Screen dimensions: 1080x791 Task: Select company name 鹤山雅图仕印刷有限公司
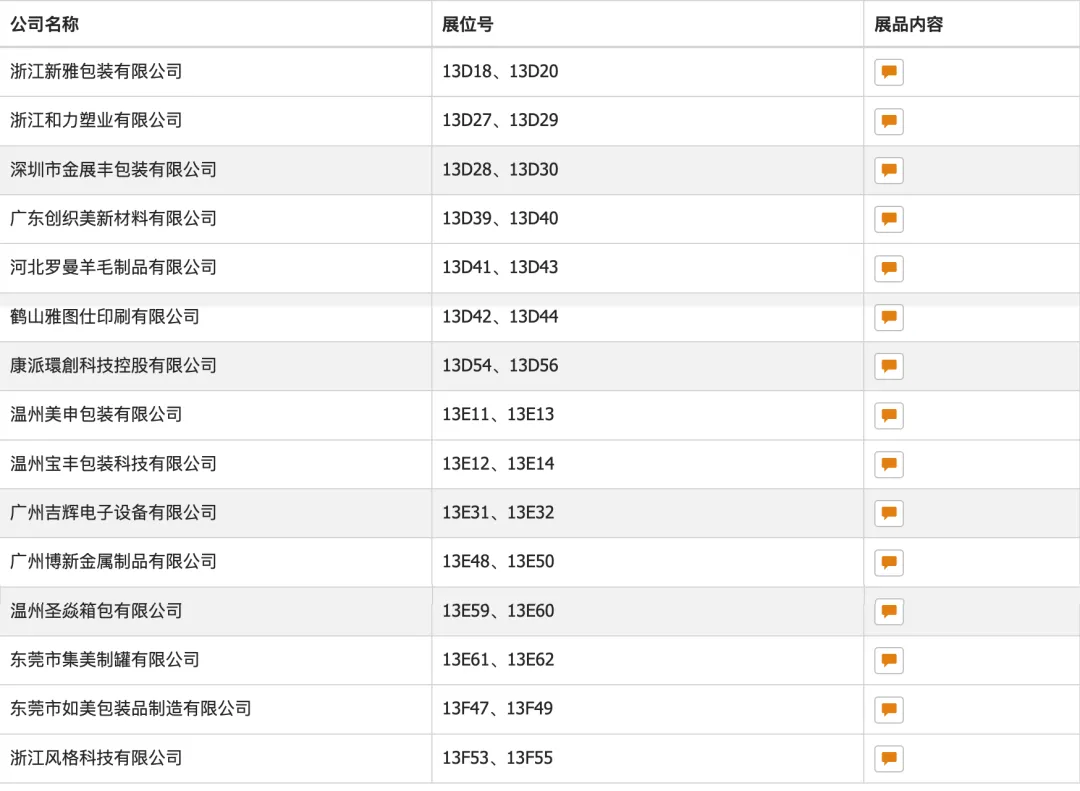pyautogui.click(x=105, y=316)
